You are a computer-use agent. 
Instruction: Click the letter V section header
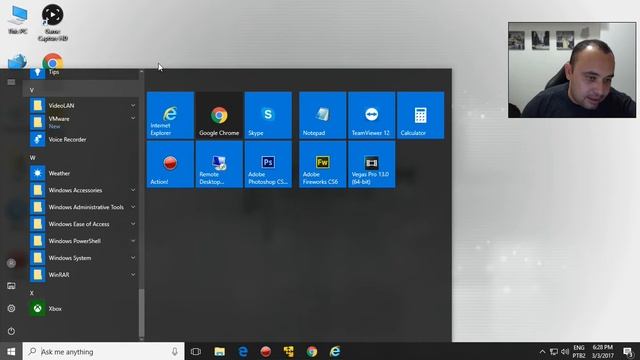tap(32, 90)
